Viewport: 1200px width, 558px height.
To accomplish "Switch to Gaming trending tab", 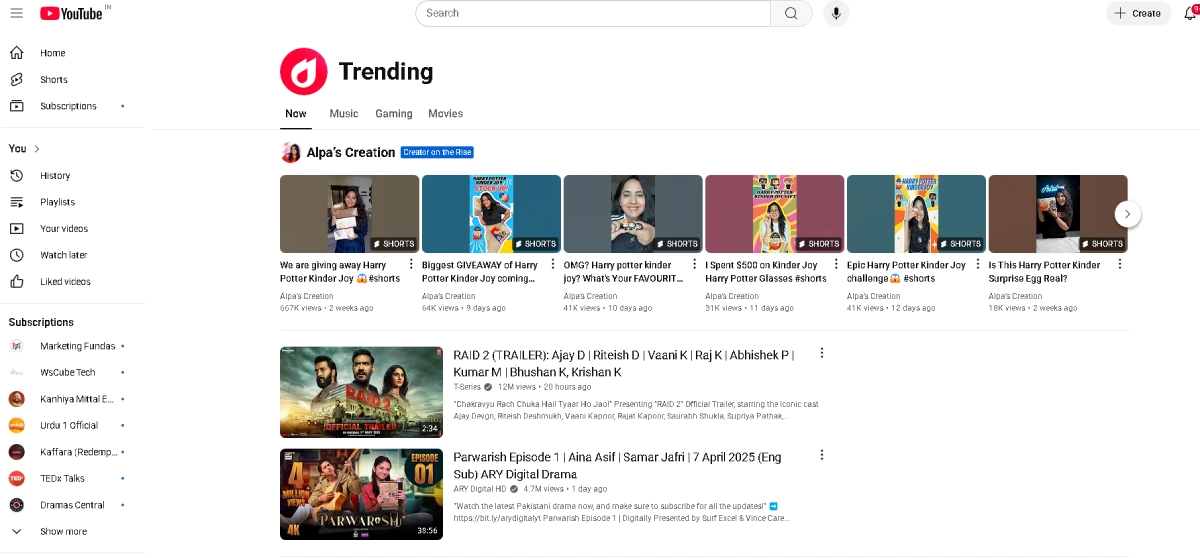I will point(394,114).
